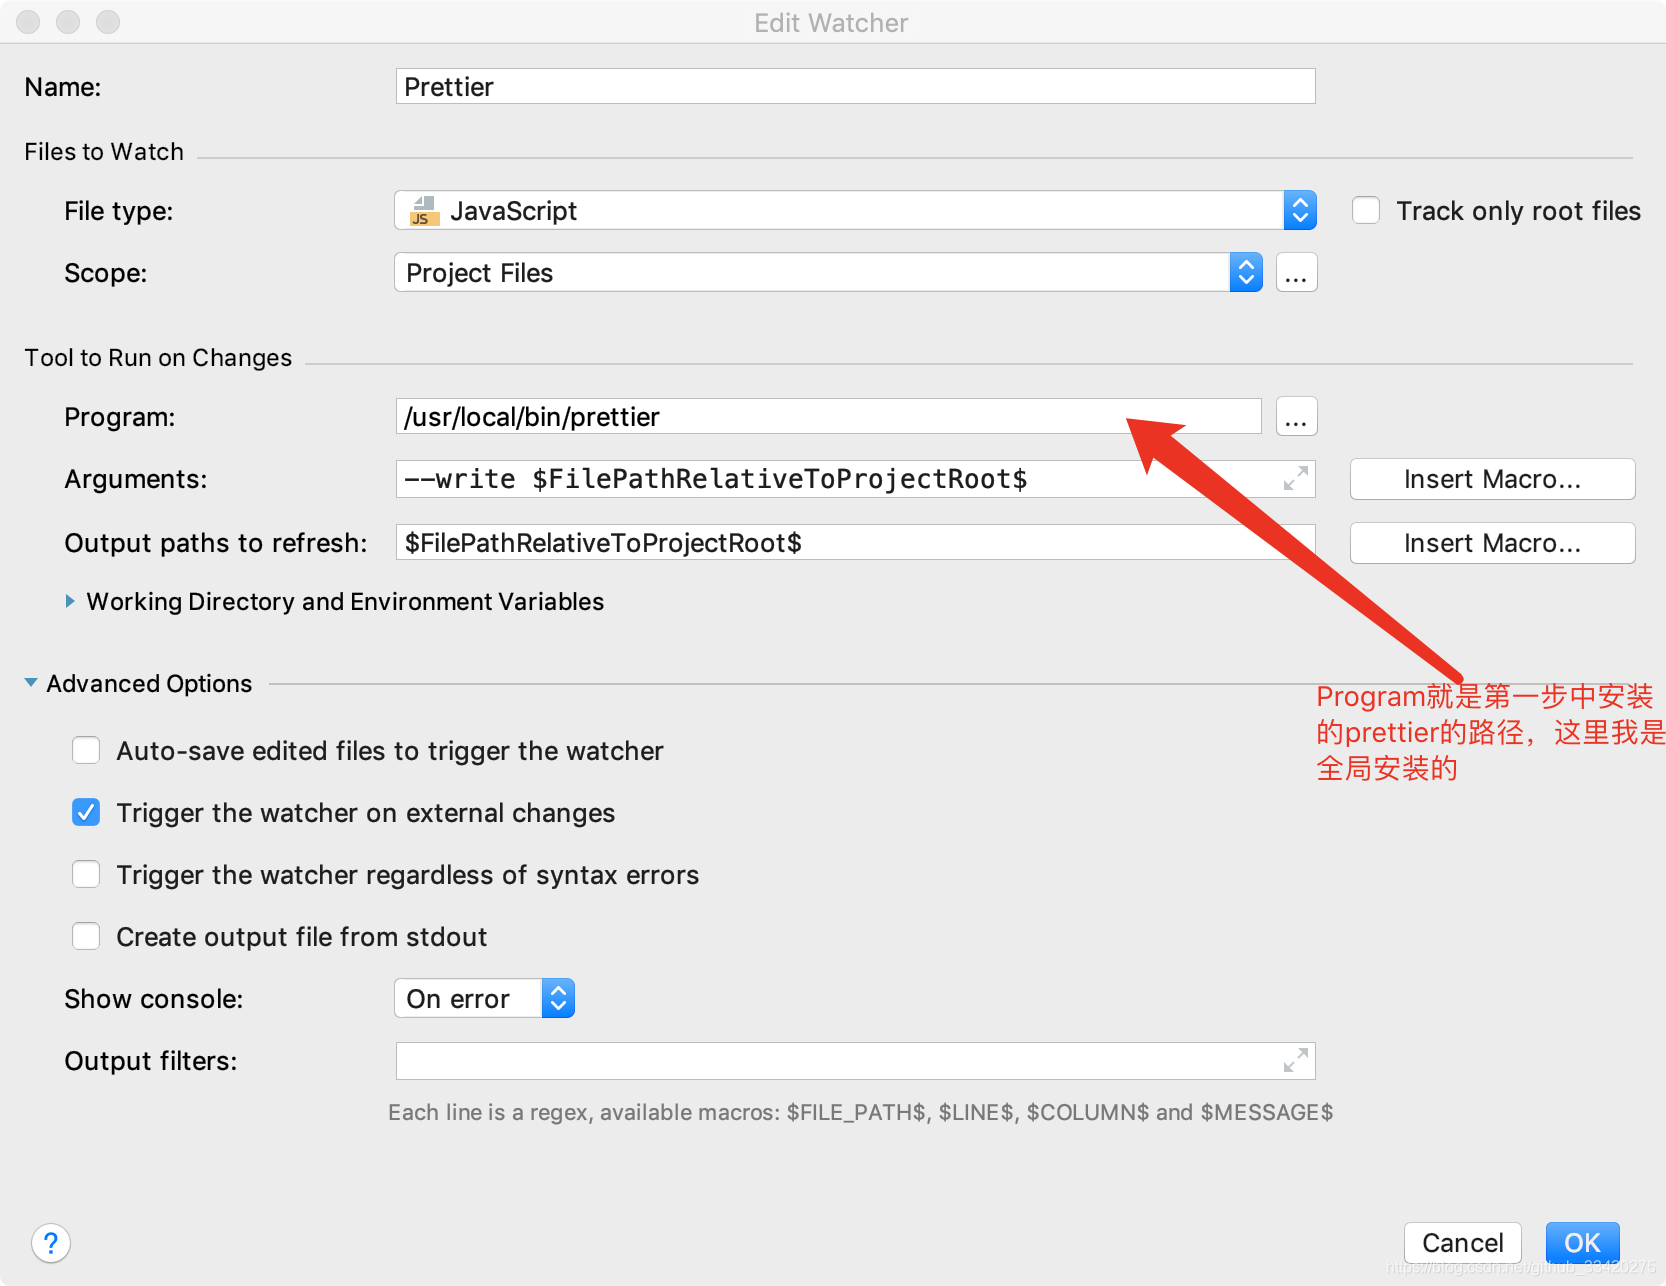Click the Program path input field
This screenshot has height=1286, width=1666.
click(828, 416)
